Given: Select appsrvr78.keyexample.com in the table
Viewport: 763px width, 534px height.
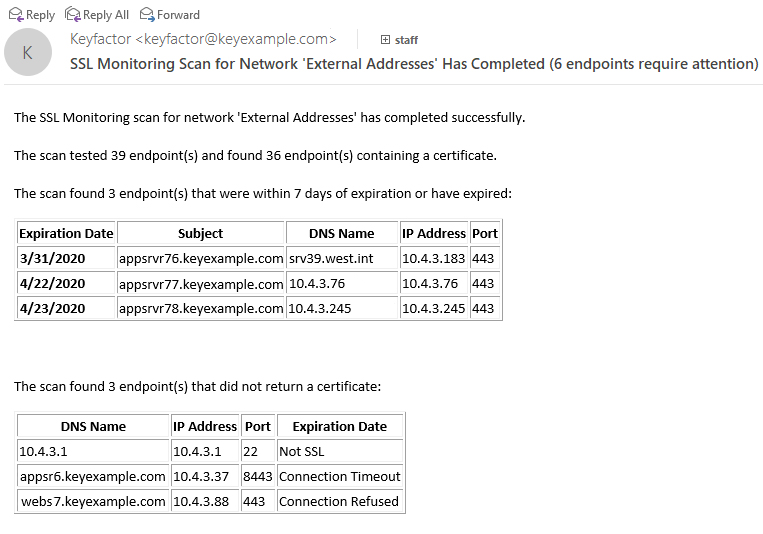Looking at the screenshot, I should pyautogui.click(x=201, y=308).
